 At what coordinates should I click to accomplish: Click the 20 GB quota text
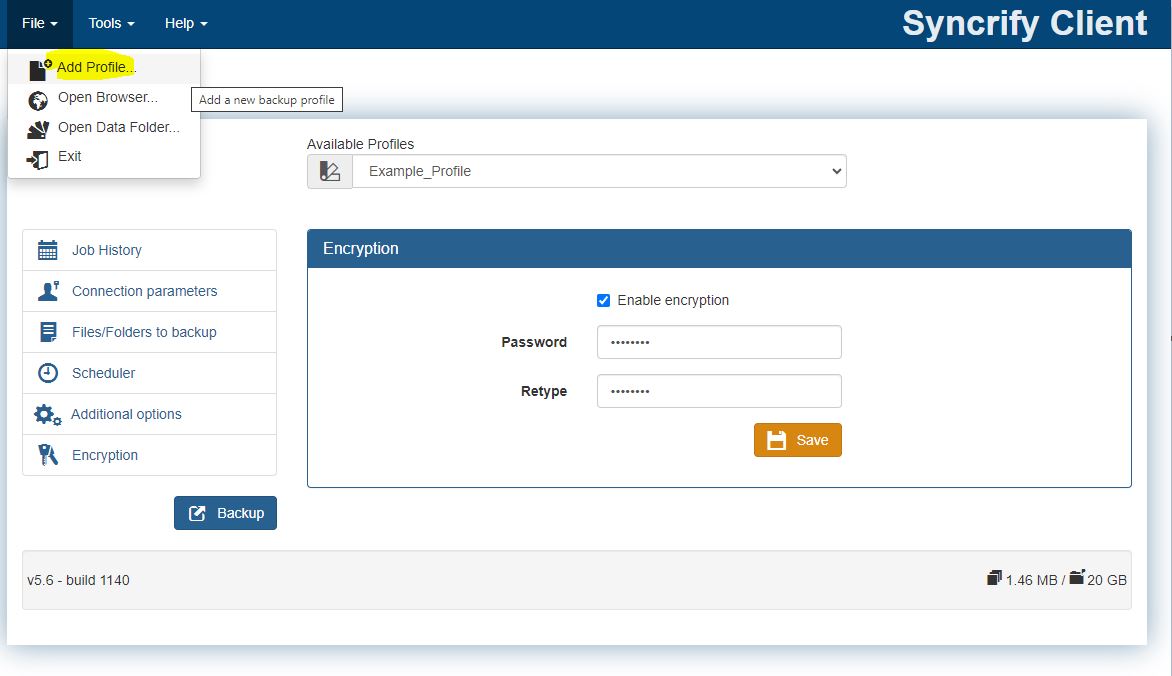coord(1107,580)
